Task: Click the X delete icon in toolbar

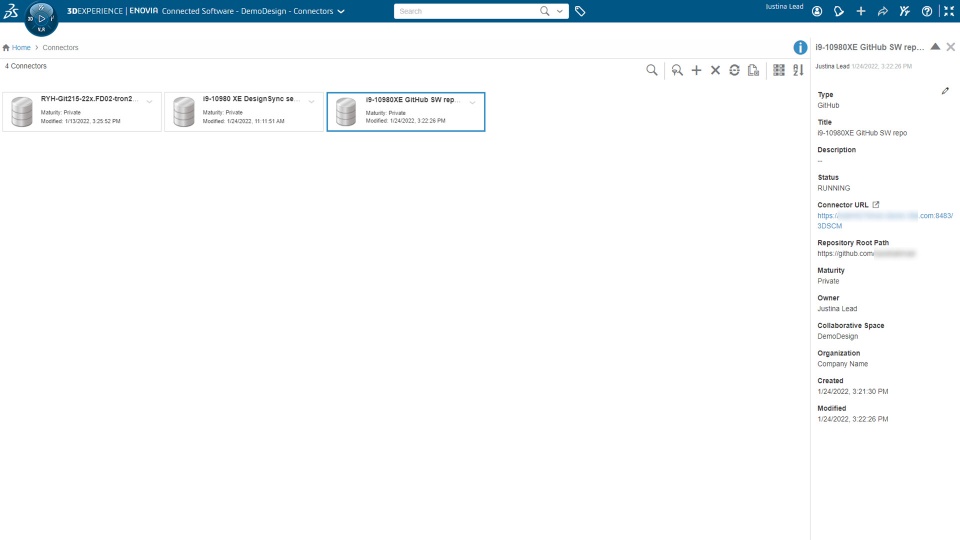Action: click(x=715, y=70)
